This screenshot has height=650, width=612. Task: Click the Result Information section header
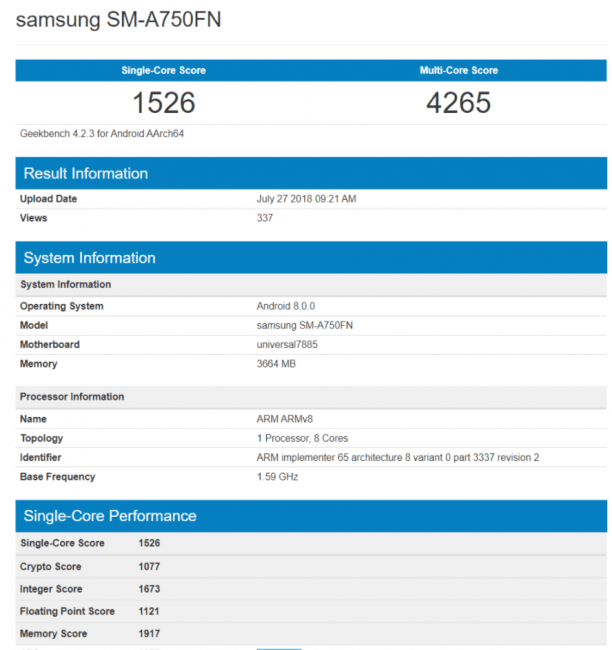coord(311,173)
